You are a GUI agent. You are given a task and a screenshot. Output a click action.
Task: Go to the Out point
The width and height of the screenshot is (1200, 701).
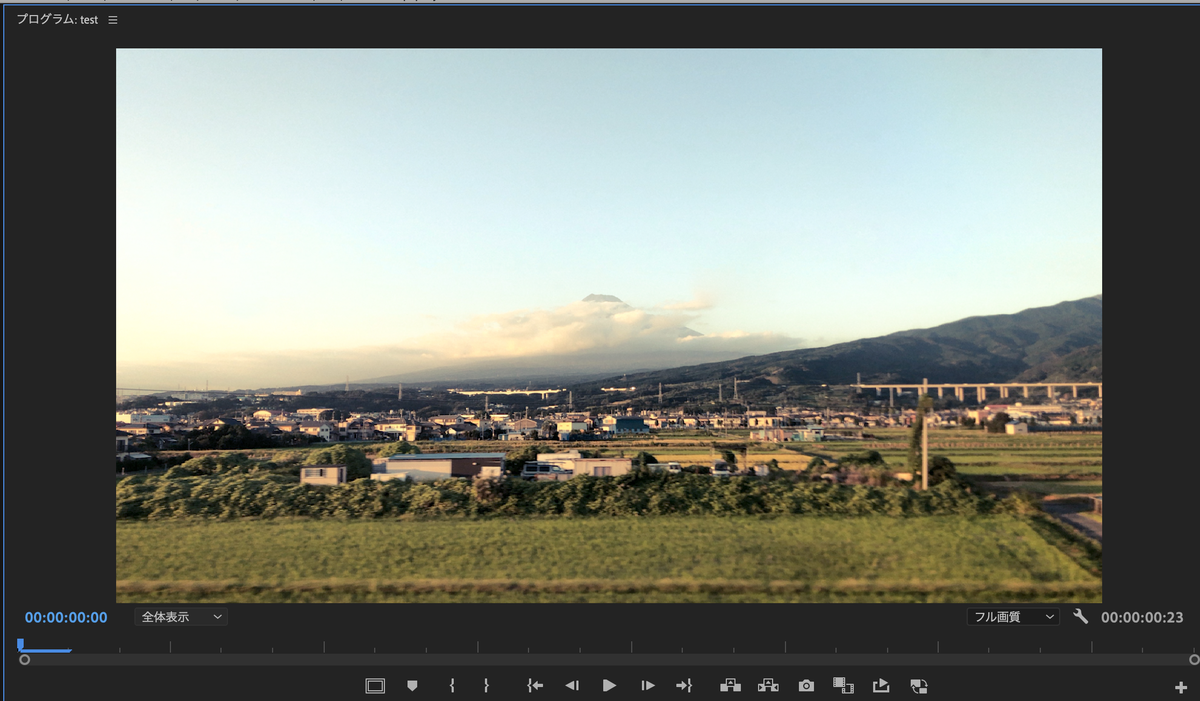click(684, 686)
